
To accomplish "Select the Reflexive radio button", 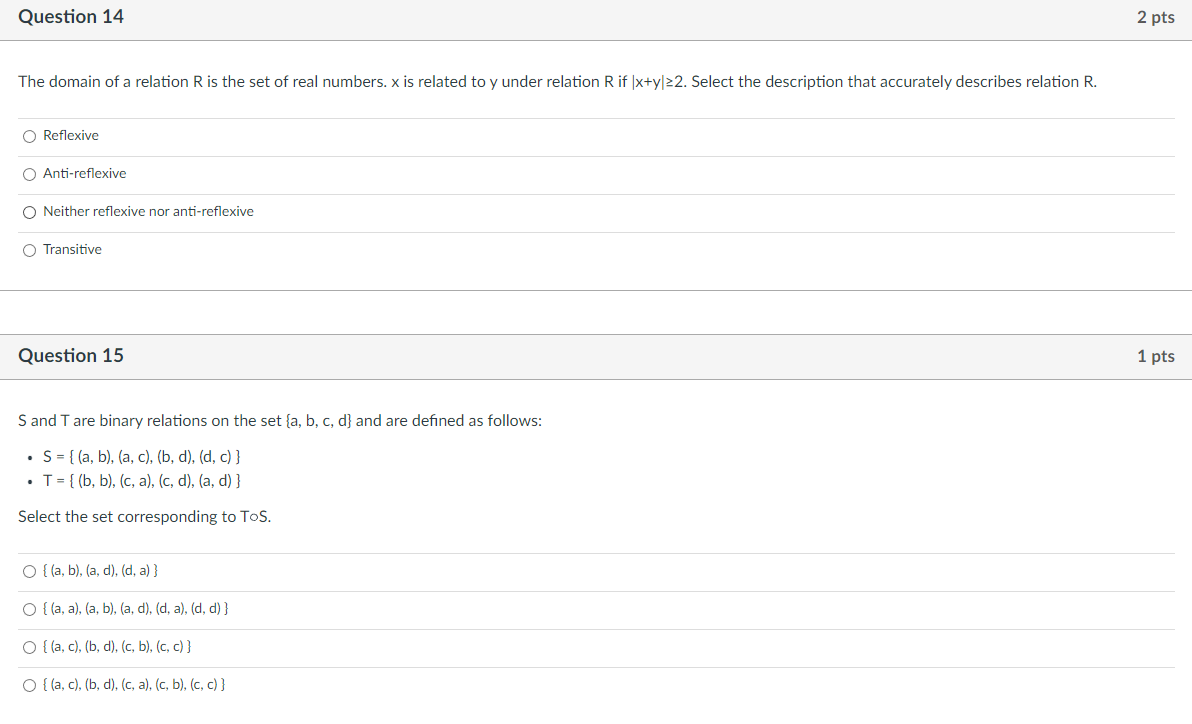I will 30,136.
